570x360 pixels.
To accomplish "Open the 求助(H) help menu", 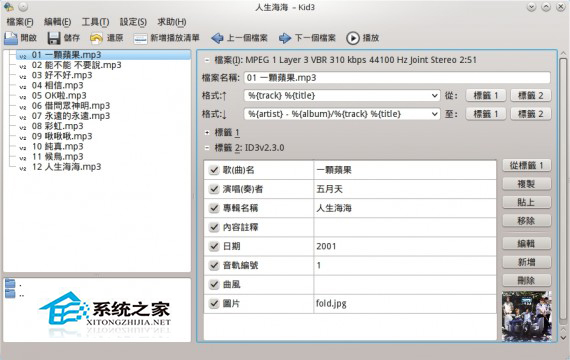I will tap(172, 22).
